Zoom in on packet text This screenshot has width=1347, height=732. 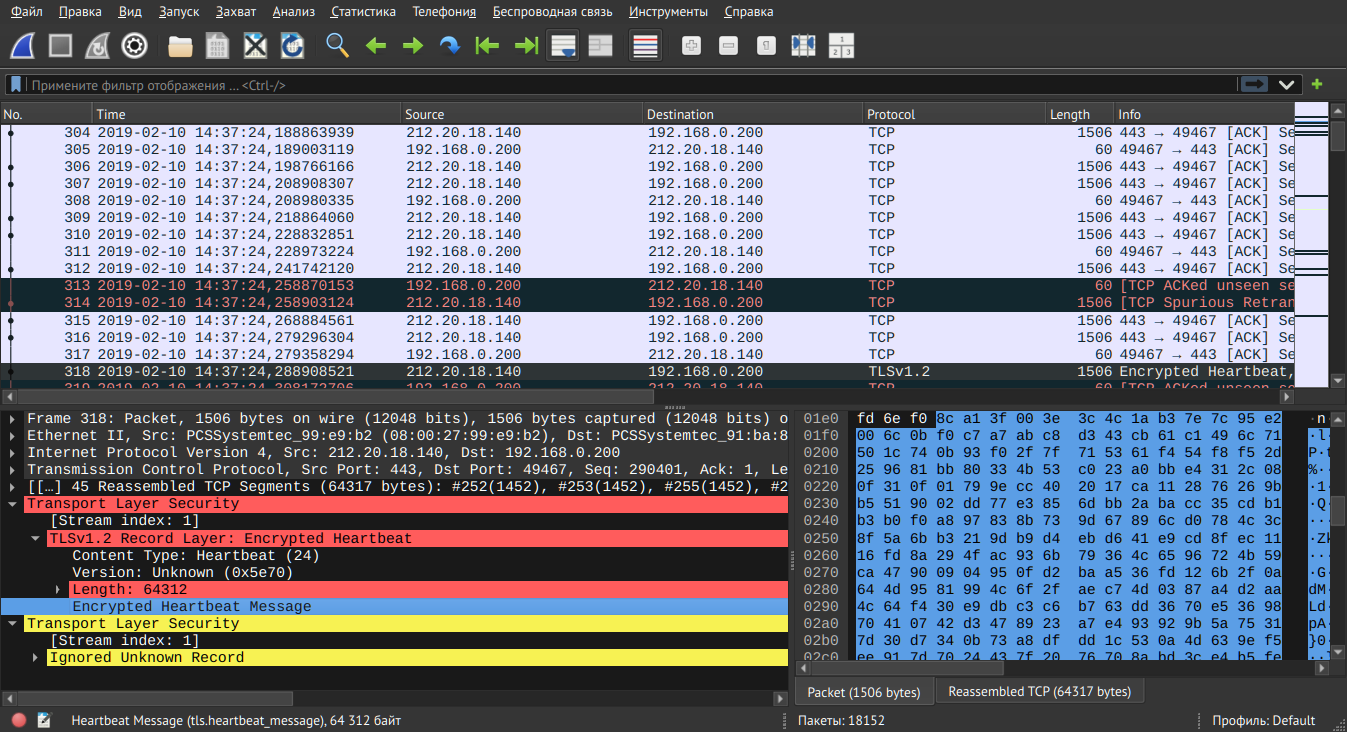[x=691, y=46]
